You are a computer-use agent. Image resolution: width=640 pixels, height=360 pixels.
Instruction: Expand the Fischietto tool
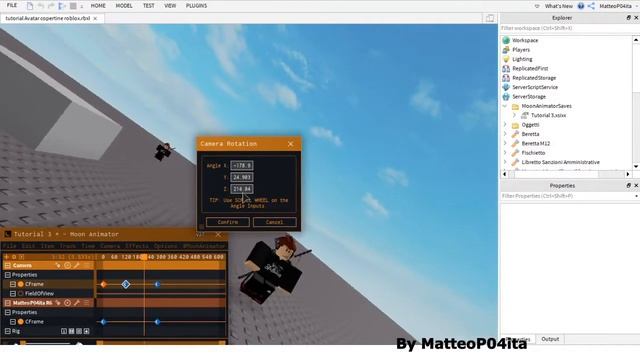click(505, 153)
